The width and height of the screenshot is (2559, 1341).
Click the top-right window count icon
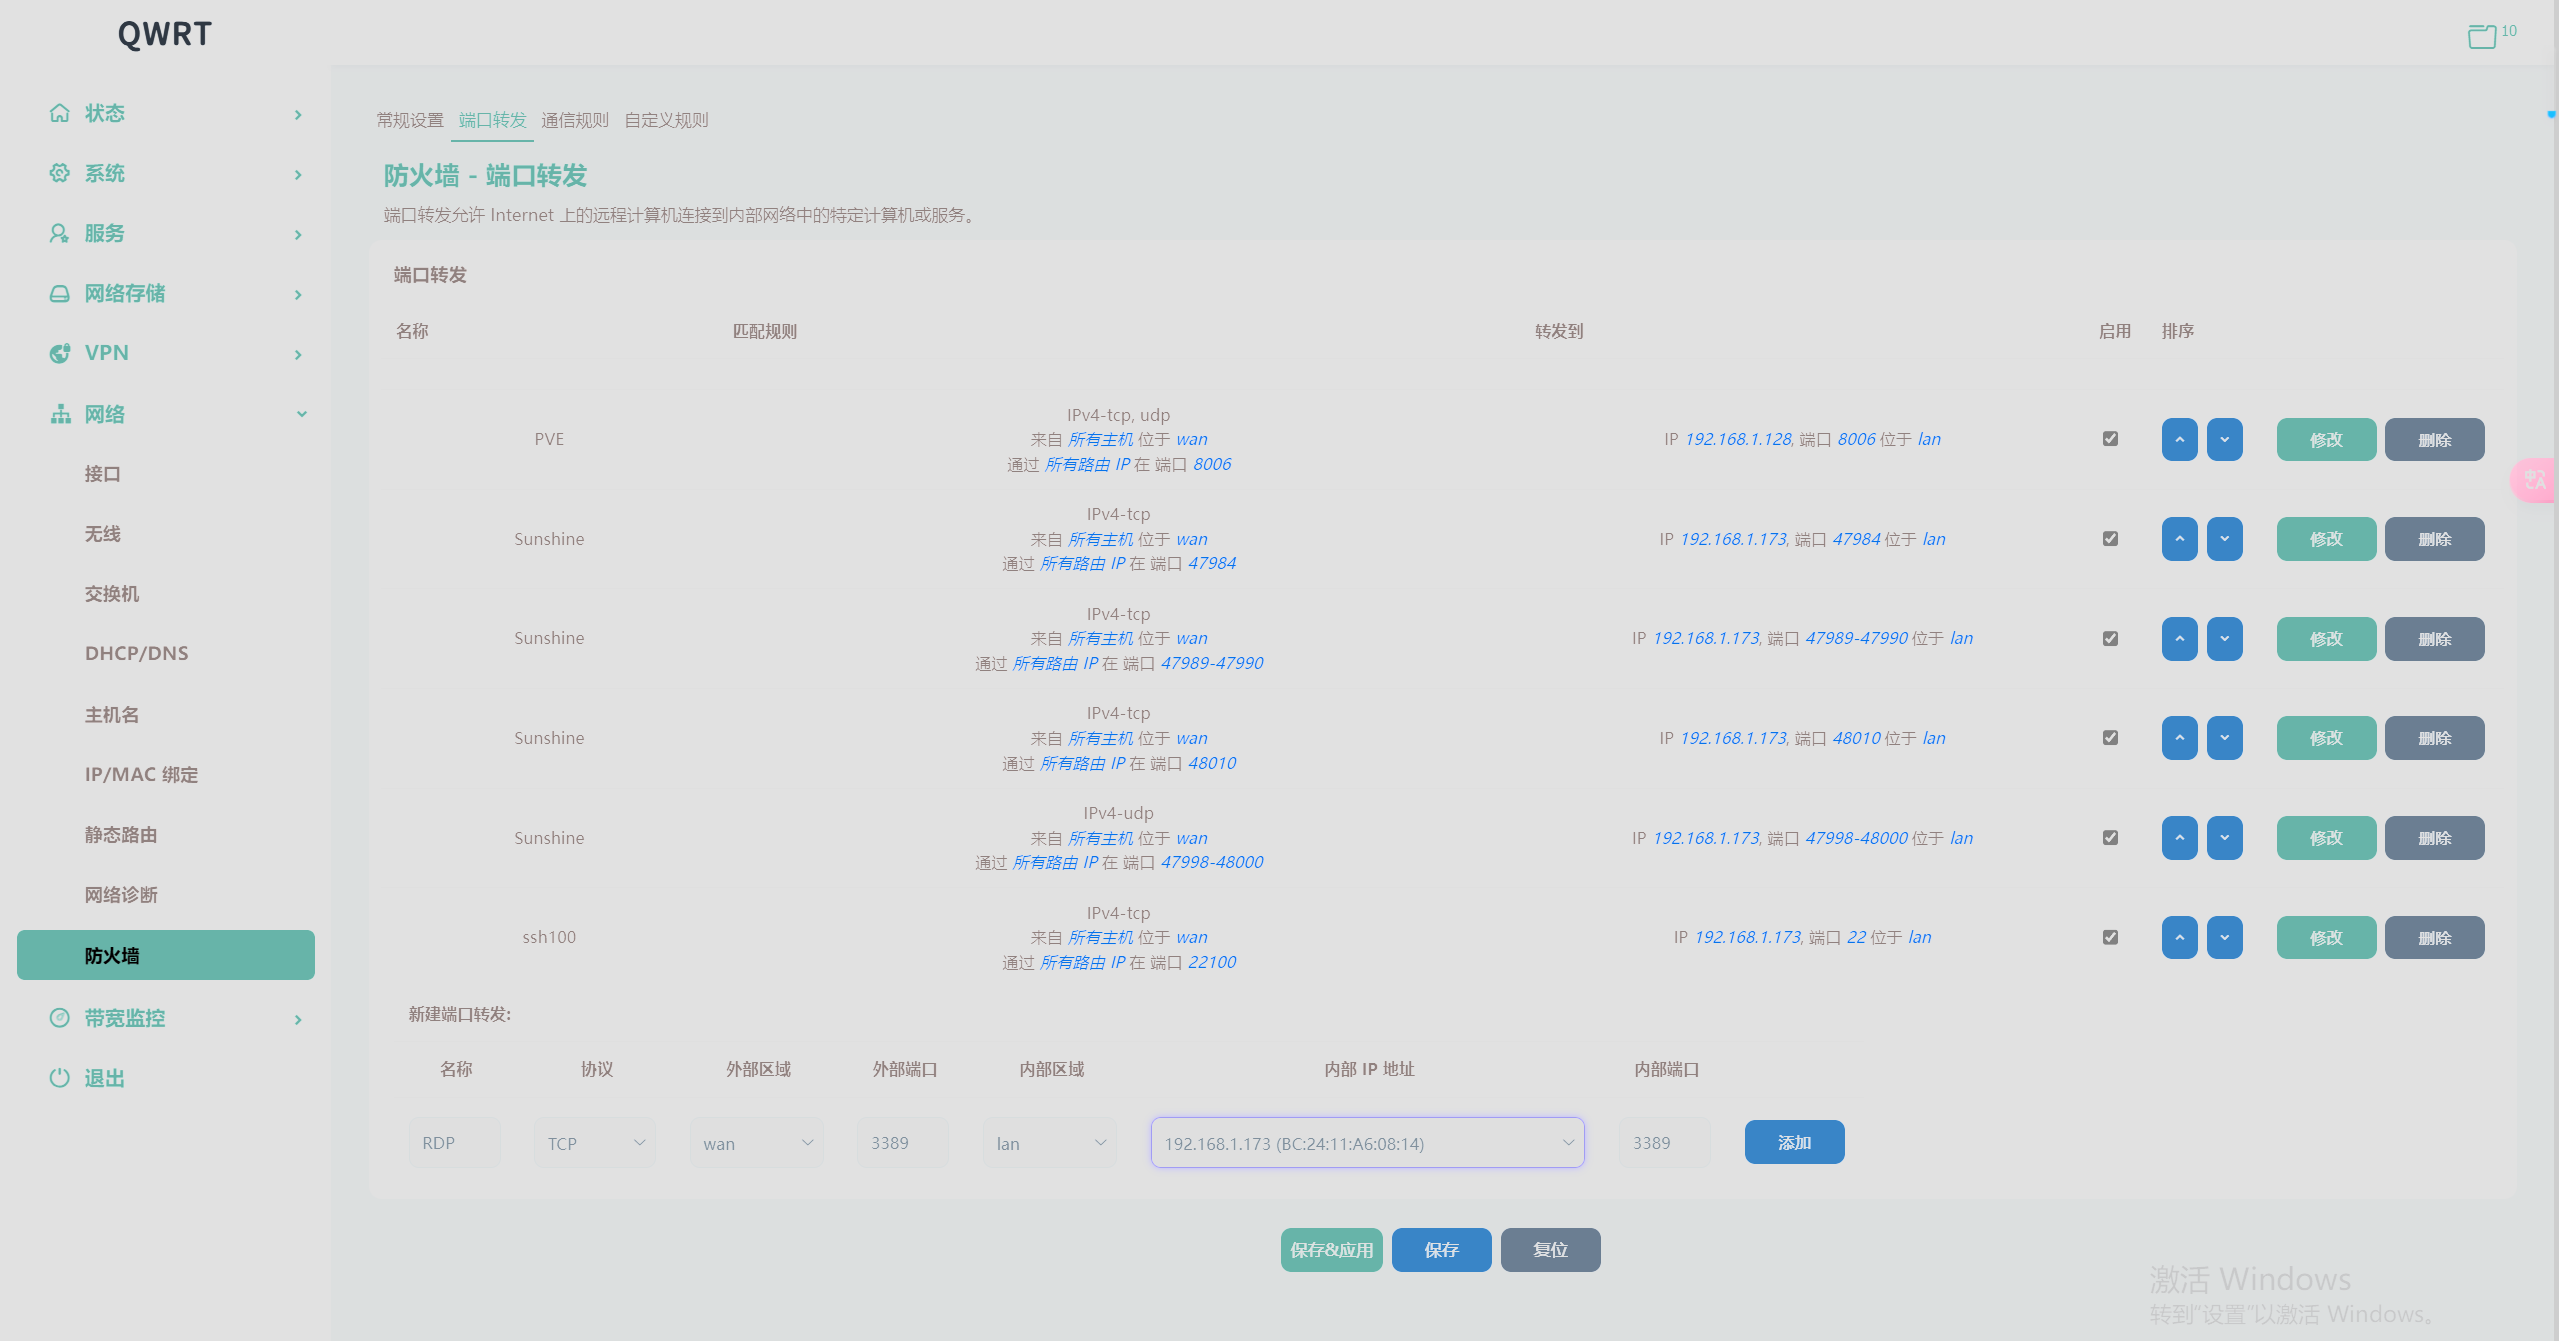tap(2483, 36)
